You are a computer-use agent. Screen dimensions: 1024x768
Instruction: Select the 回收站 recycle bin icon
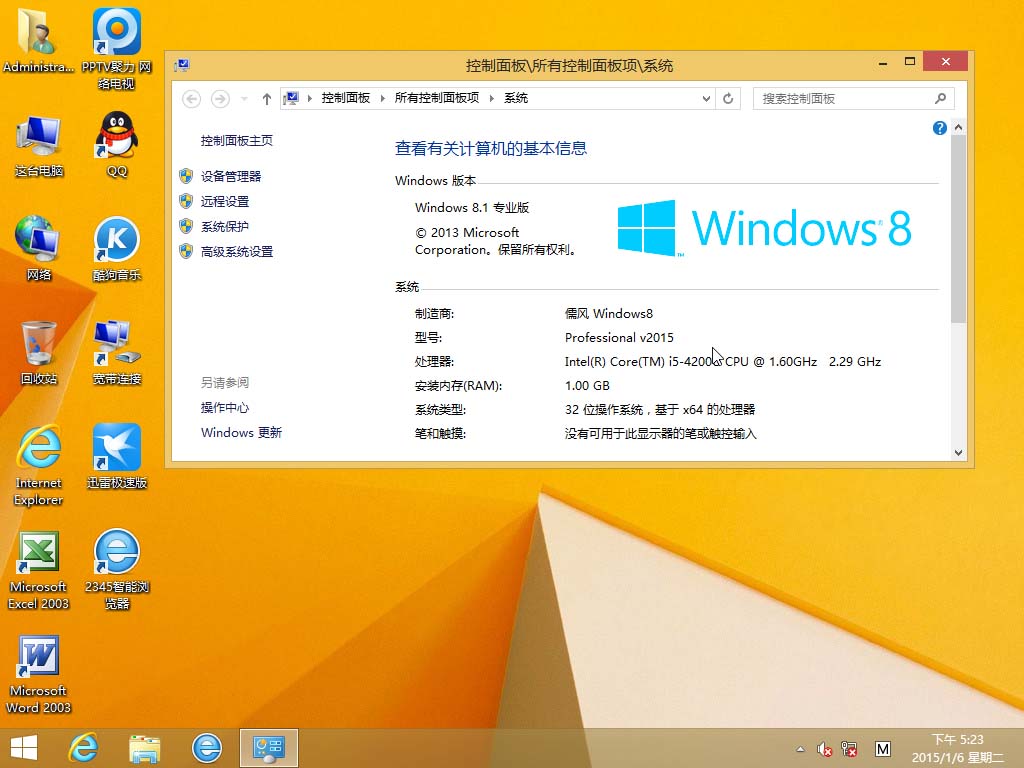pyautogui.click(x=39, y=353)
